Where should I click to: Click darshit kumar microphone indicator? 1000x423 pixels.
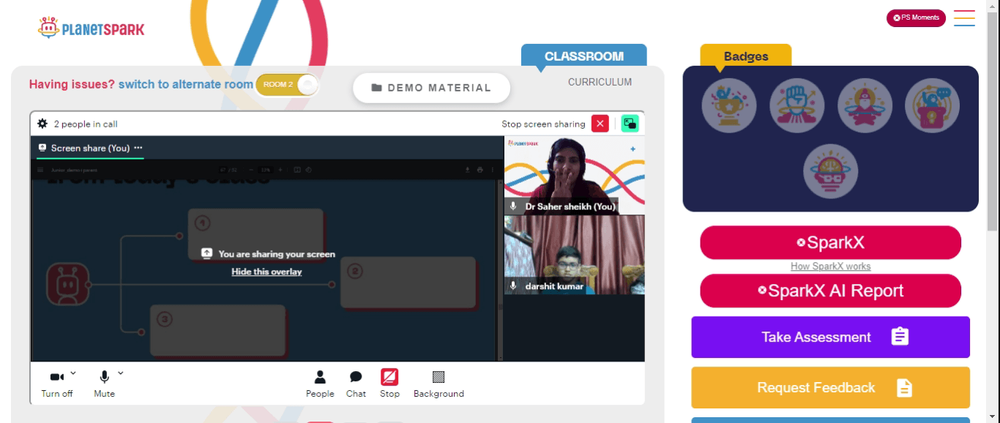coord(513,286)
